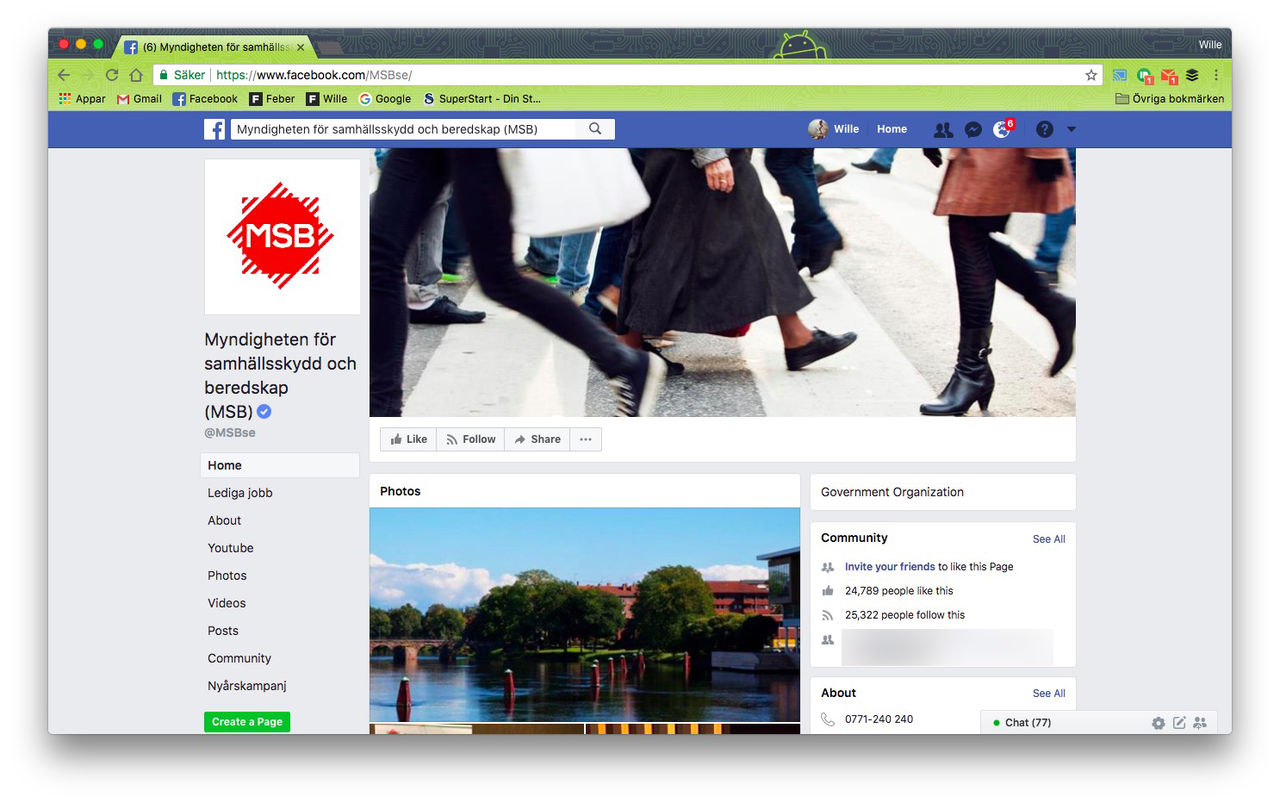Open the SuperStart bookmark
The height and width of the screenshot is (803, 1280).
482,99
